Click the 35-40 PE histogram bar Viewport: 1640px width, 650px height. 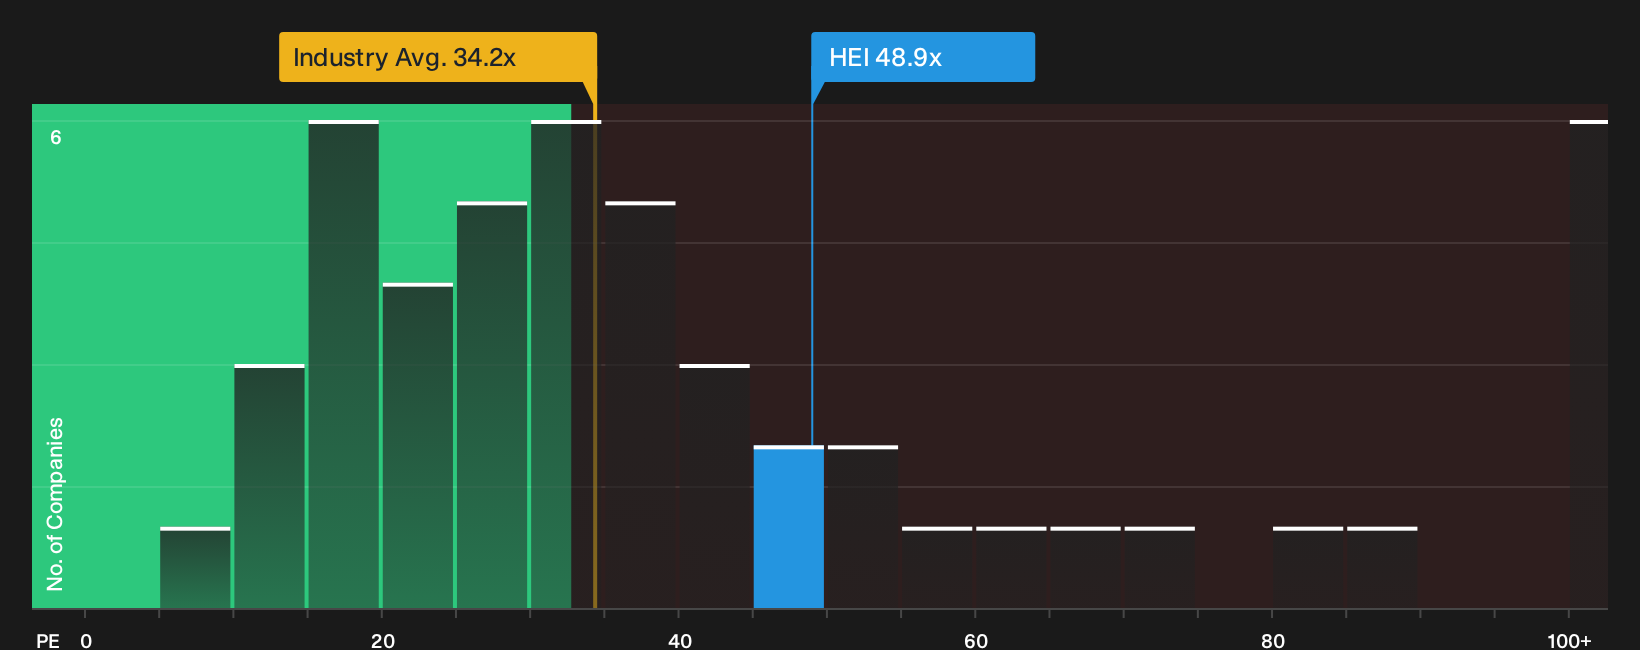[x=640, y=405]
